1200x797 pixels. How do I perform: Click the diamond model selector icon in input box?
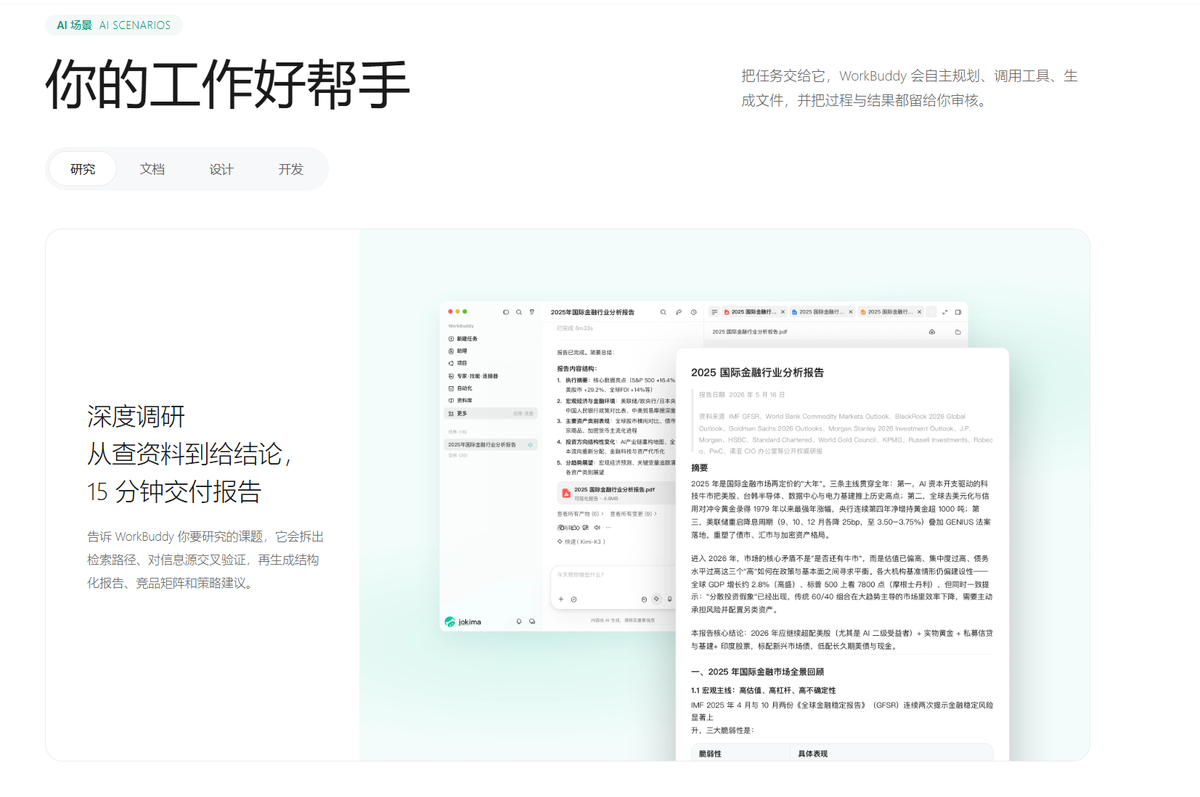click(656, 598)
